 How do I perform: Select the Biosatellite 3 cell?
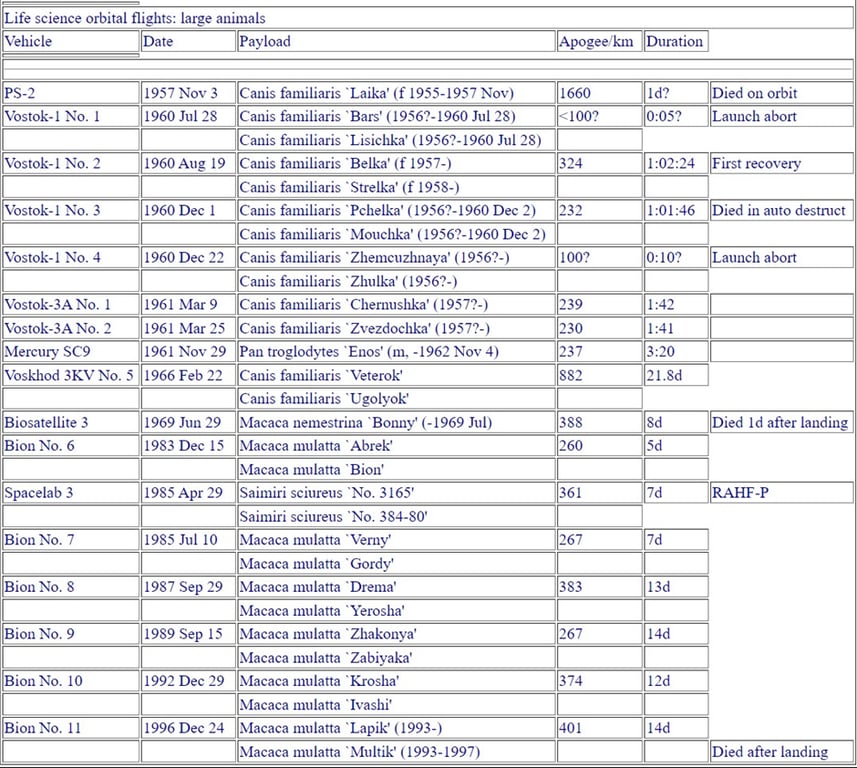(x=71, y=422)
